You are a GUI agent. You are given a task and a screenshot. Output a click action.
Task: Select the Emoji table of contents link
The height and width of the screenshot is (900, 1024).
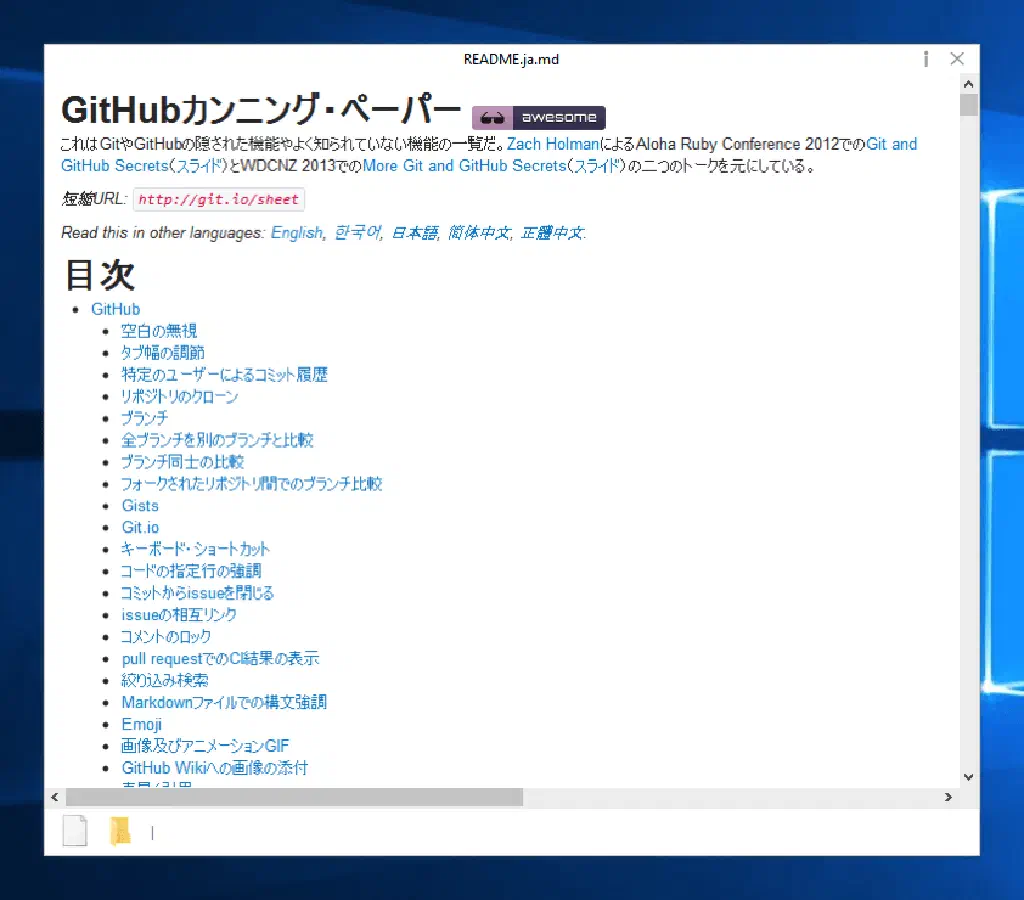coord(141,724)
